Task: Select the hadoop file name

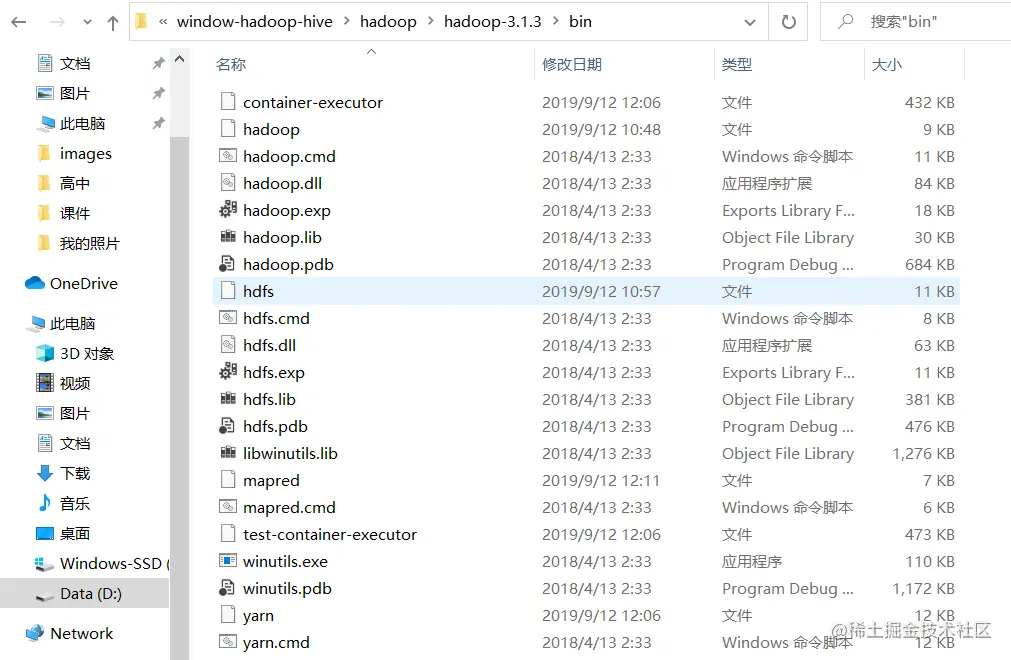Action: tap(271, 130)
